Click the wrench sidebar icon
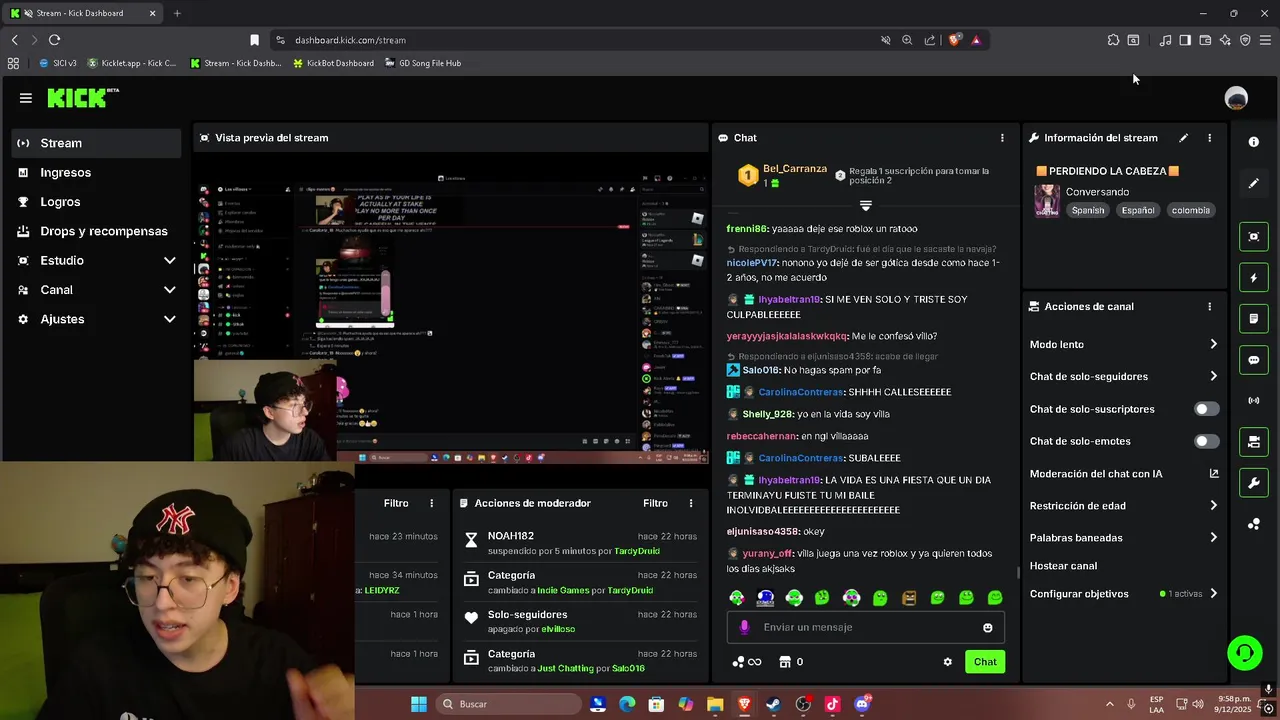Viewport: 1280px width, 720px height. tap(1254, 483)
